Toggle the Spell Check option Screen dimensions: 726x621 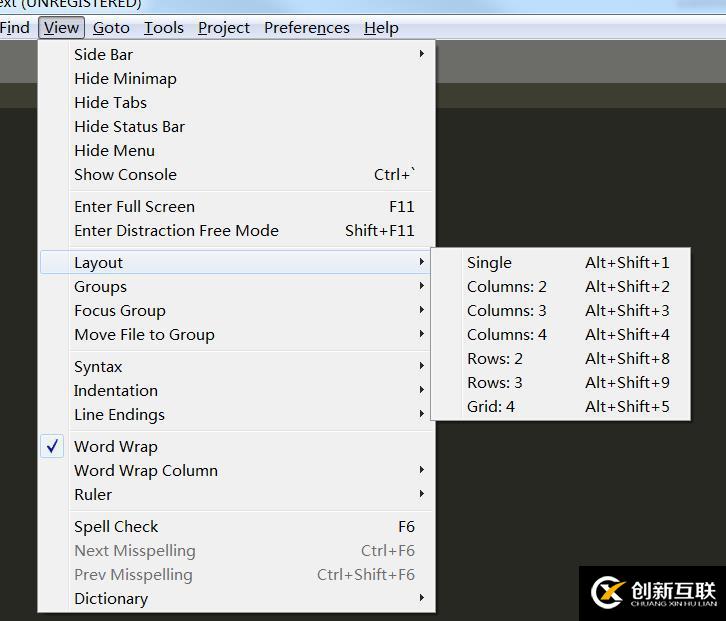tap(236, 527)
